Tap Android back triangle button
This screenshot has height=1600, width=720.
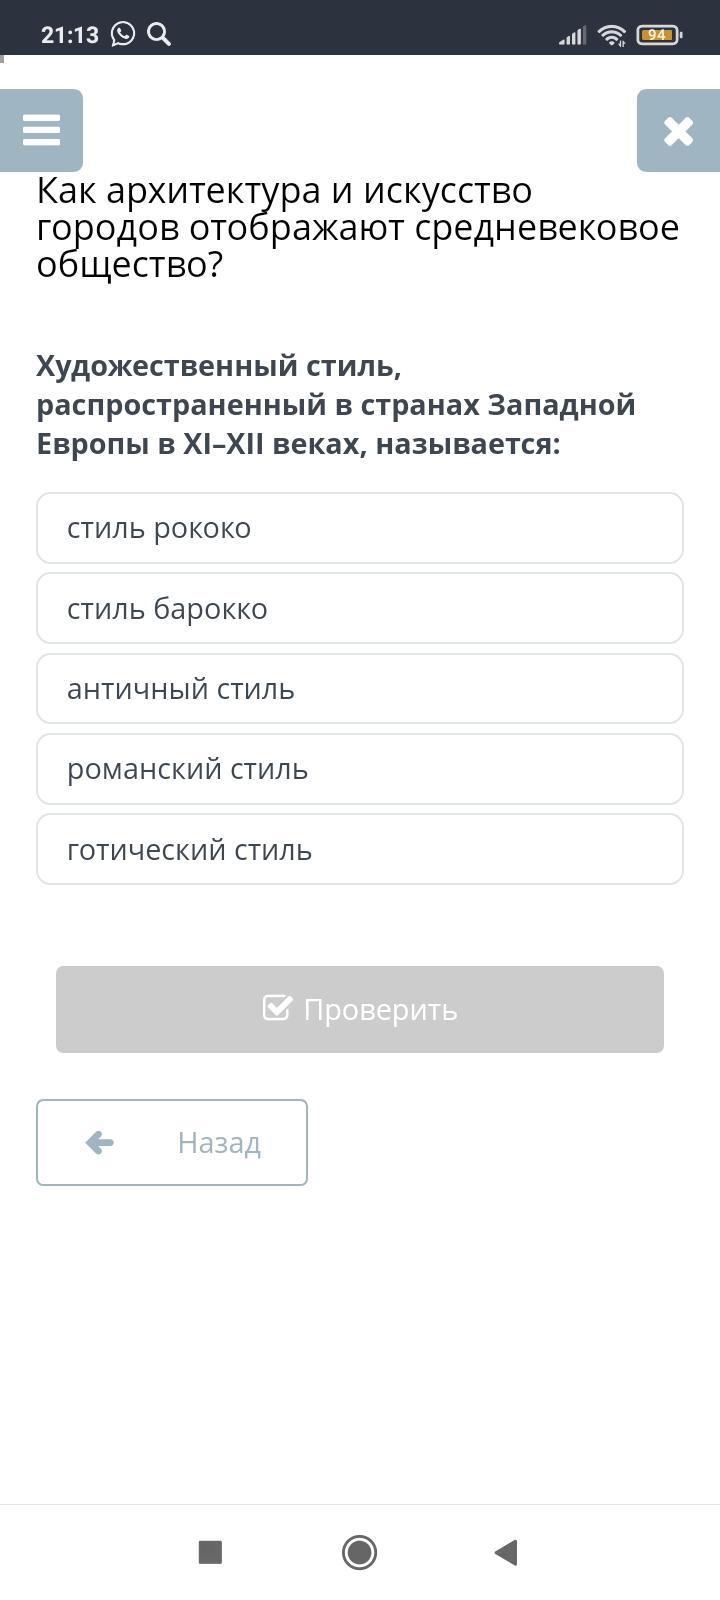pos(506,1552)
